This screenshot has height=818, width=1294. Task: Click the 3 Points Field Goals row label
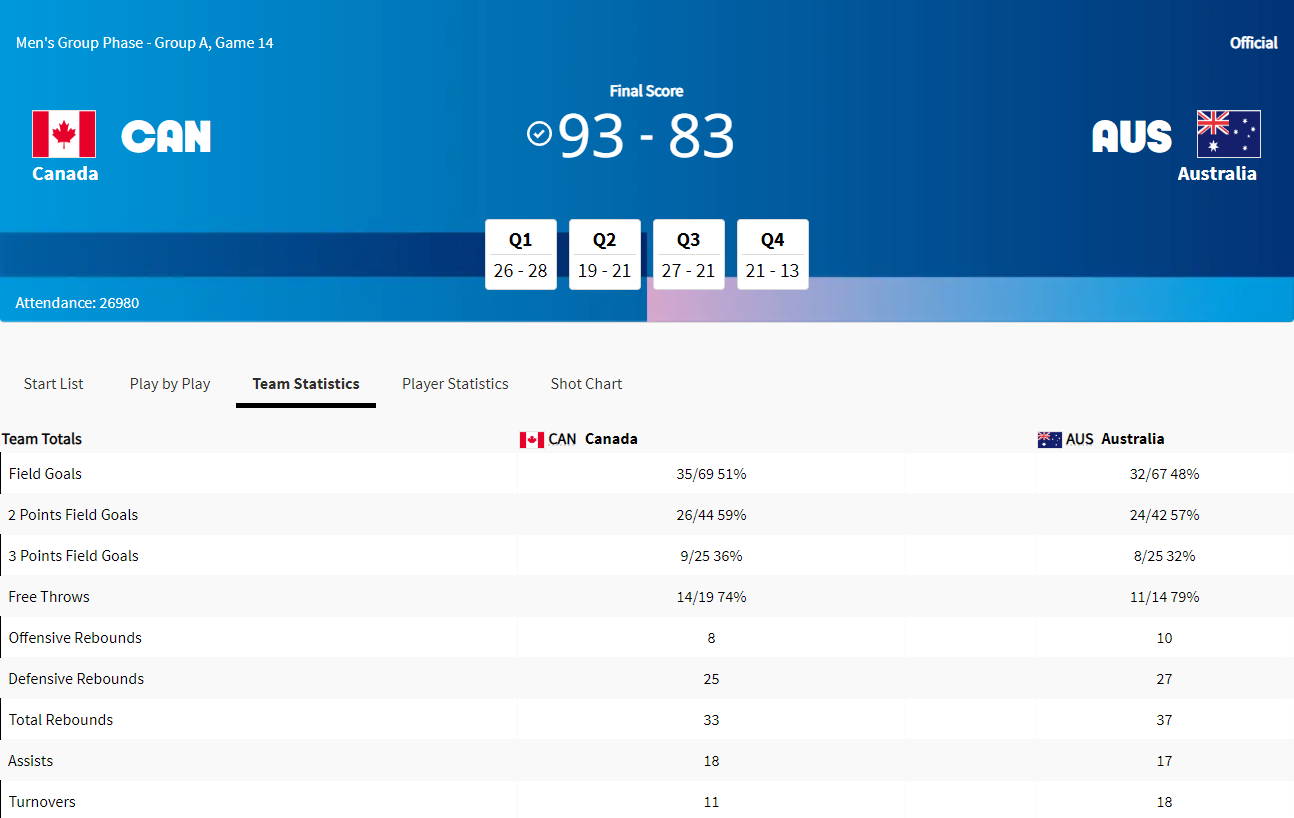tap(73, 556)
